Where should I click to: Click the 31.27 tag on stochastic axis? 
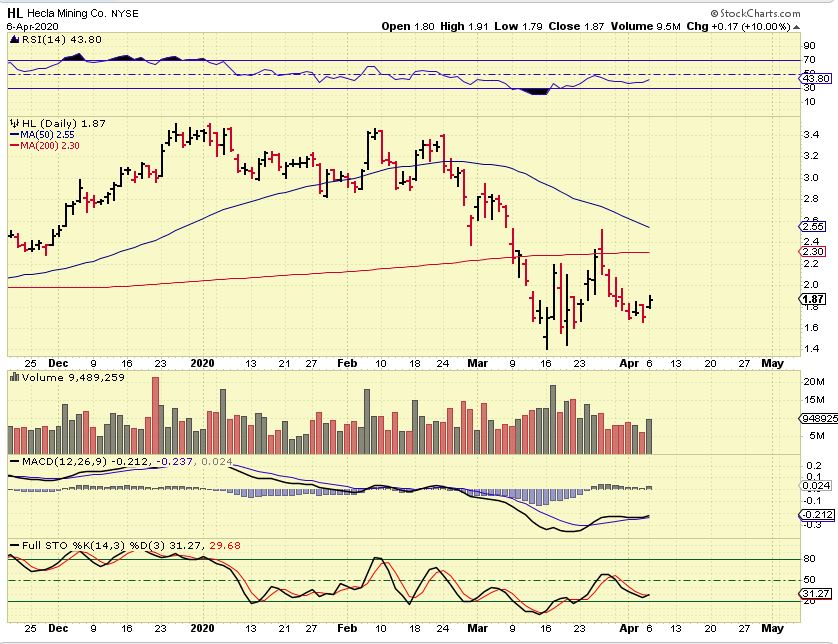click(x=817, y=594)
